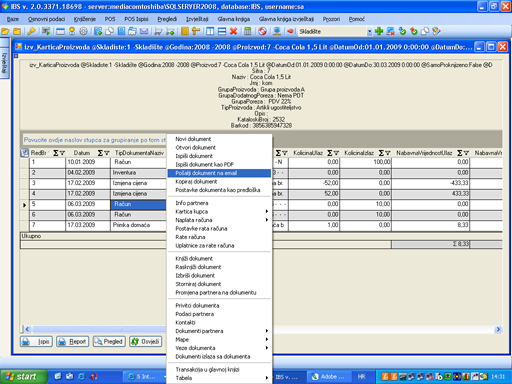This screenshot has width=512, height=384.
Task: Click the key icon in toolbar
Action: point(31,31)
